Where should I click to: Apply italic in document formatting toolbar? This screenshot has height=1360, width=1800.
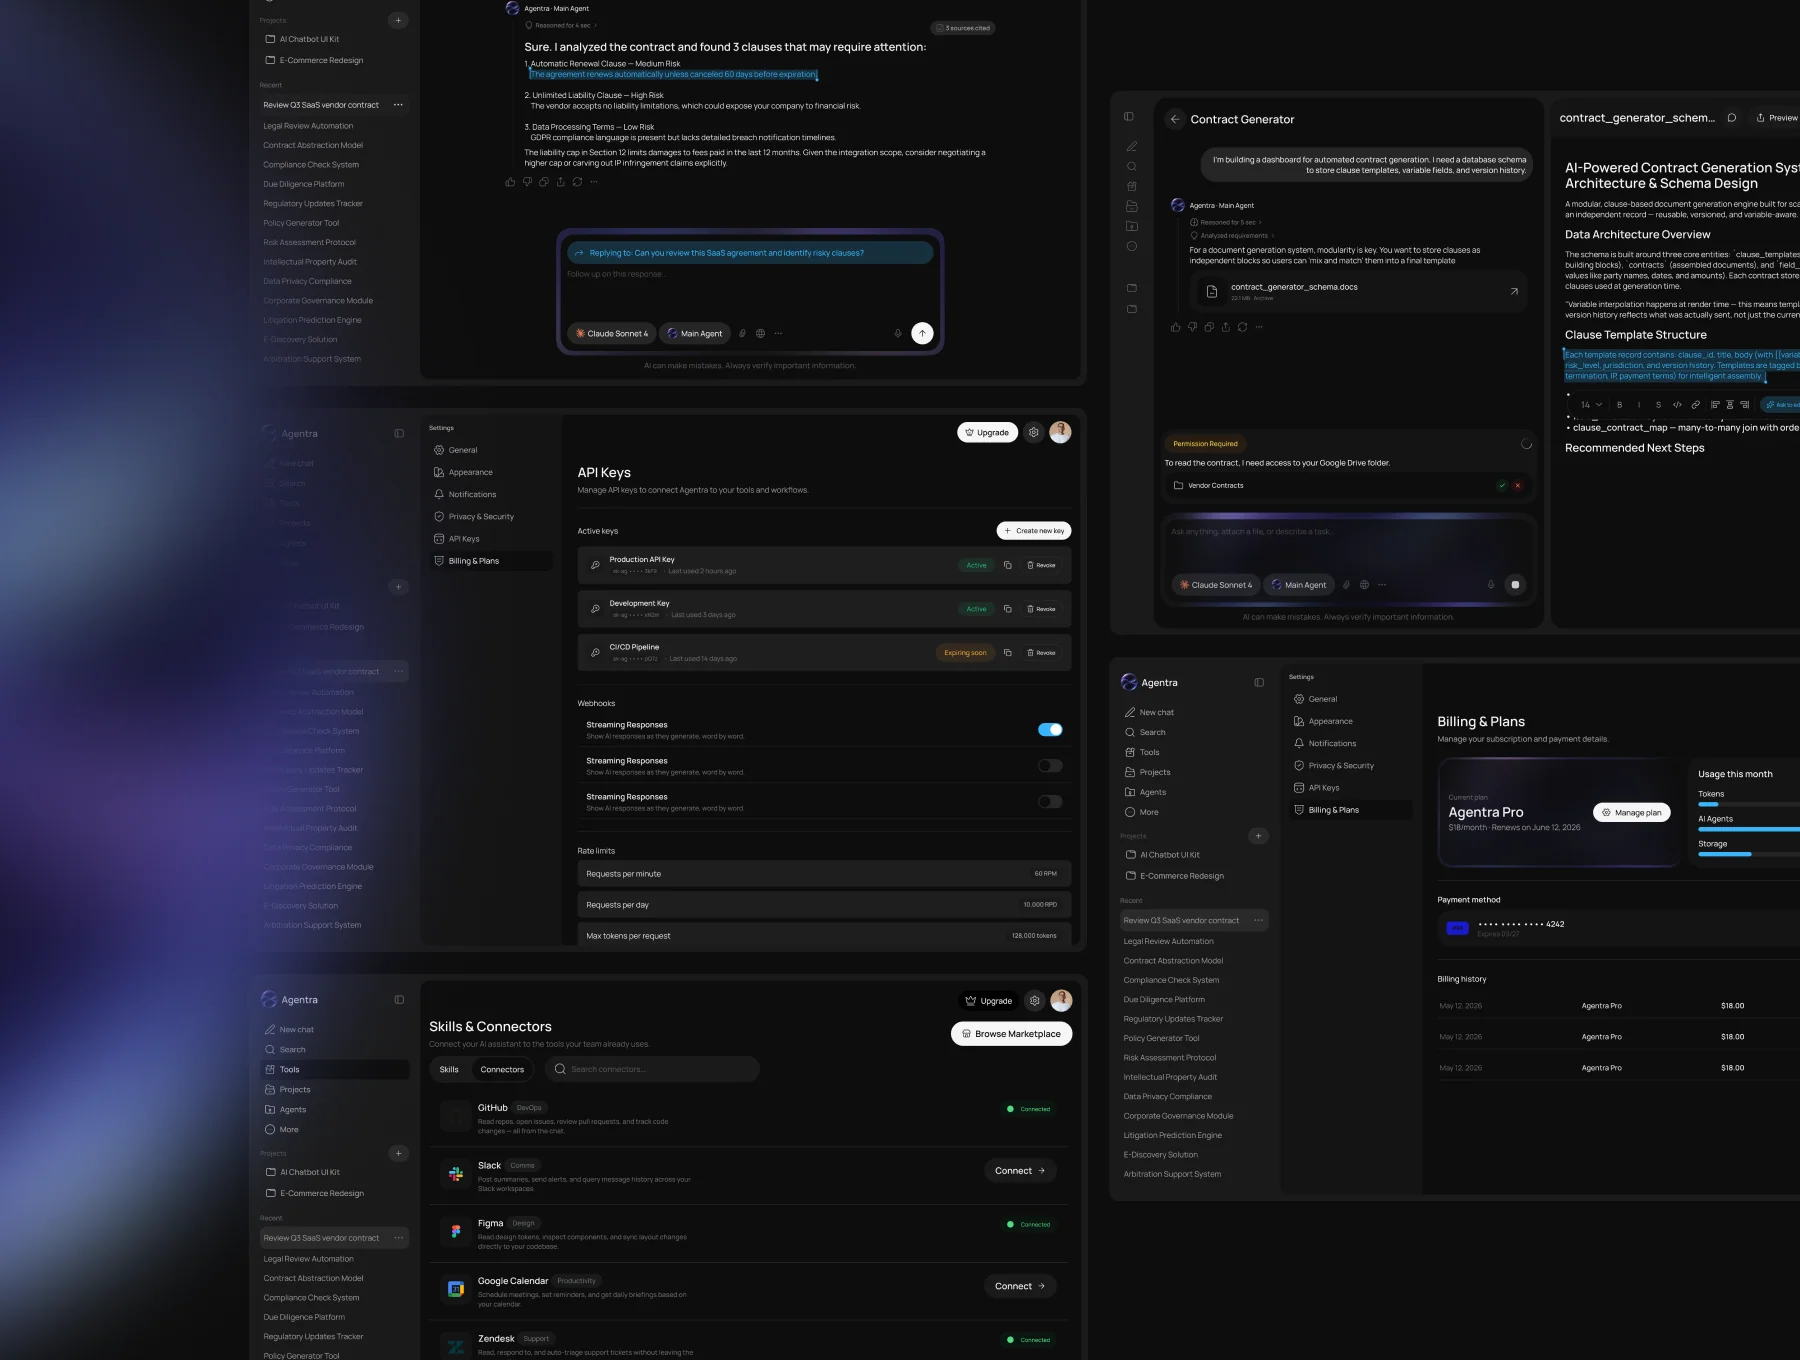click(x=1639, y=405)
